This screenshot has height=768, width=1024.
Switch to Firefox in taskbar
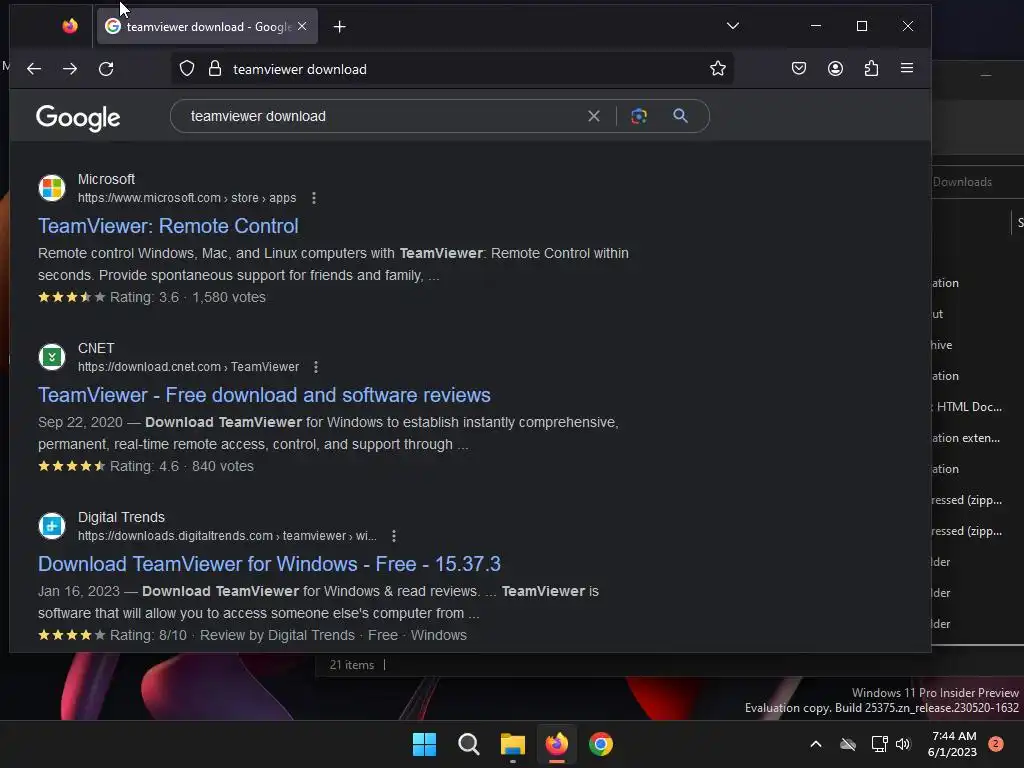pos(556,744)
